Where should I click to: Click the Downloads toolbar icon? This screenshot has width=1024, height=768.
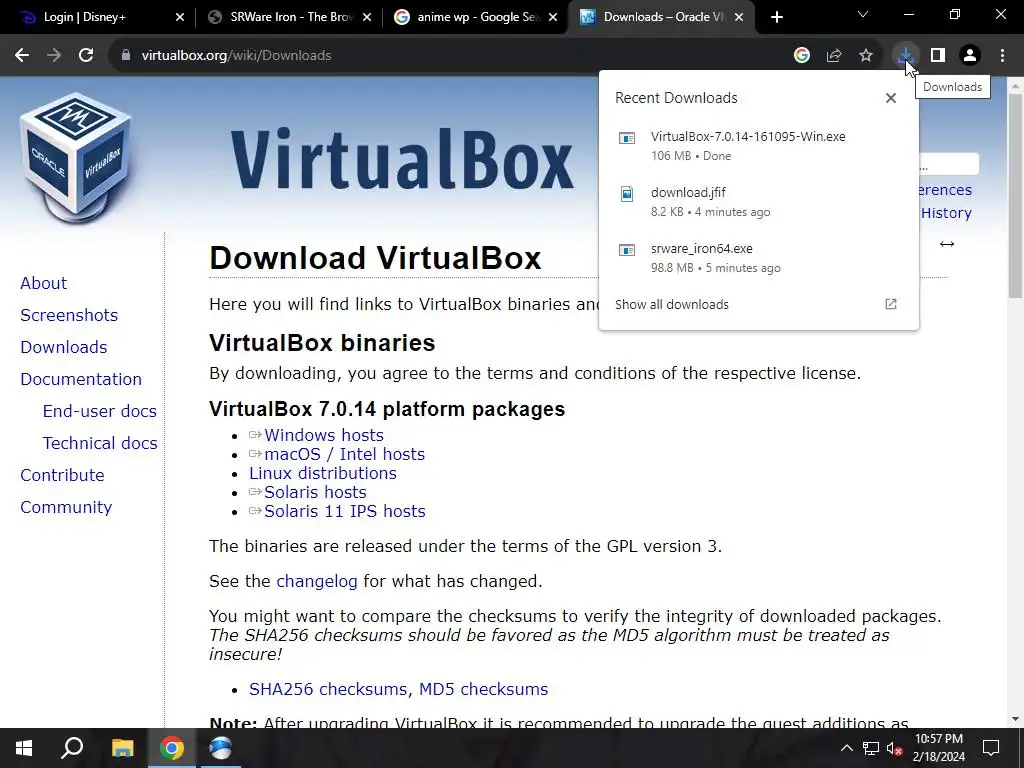906,56
